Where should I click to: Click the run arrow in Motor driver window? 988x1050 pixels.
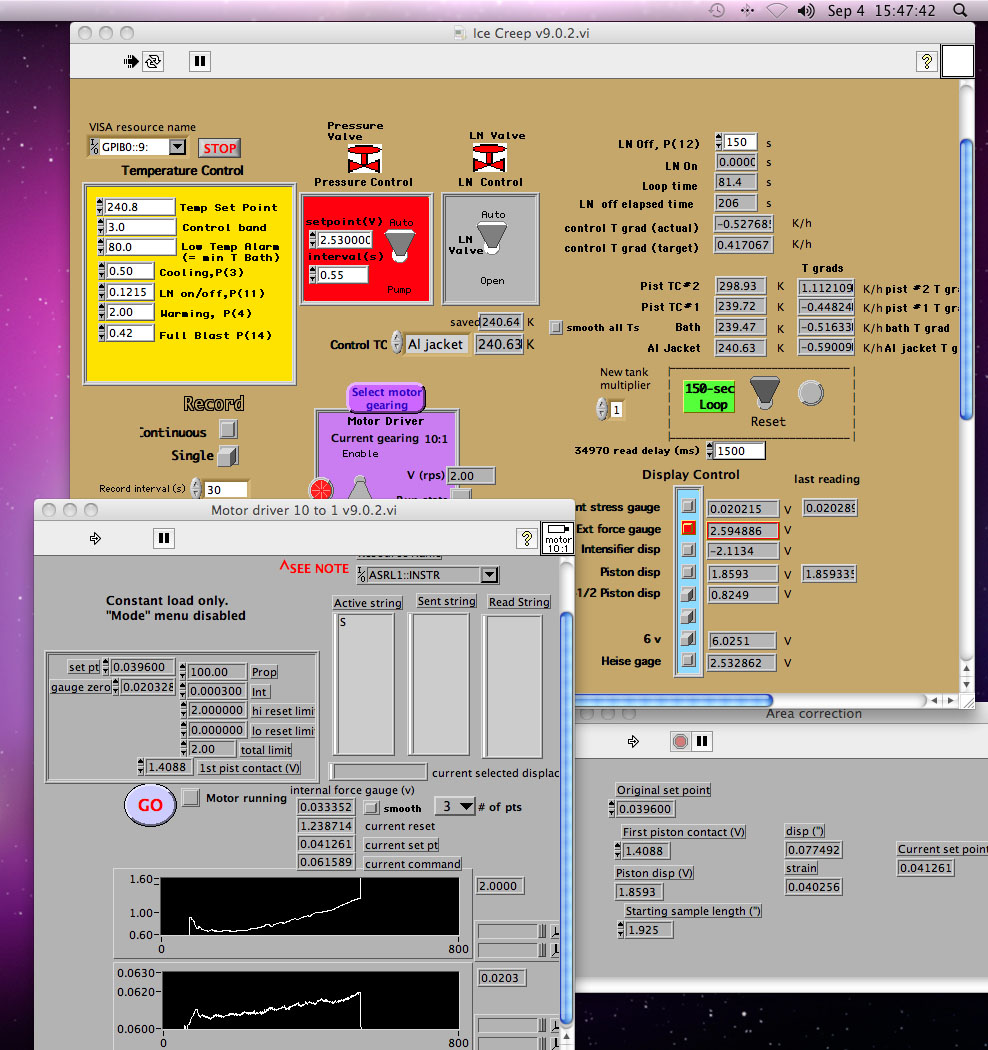click(96, 538)
